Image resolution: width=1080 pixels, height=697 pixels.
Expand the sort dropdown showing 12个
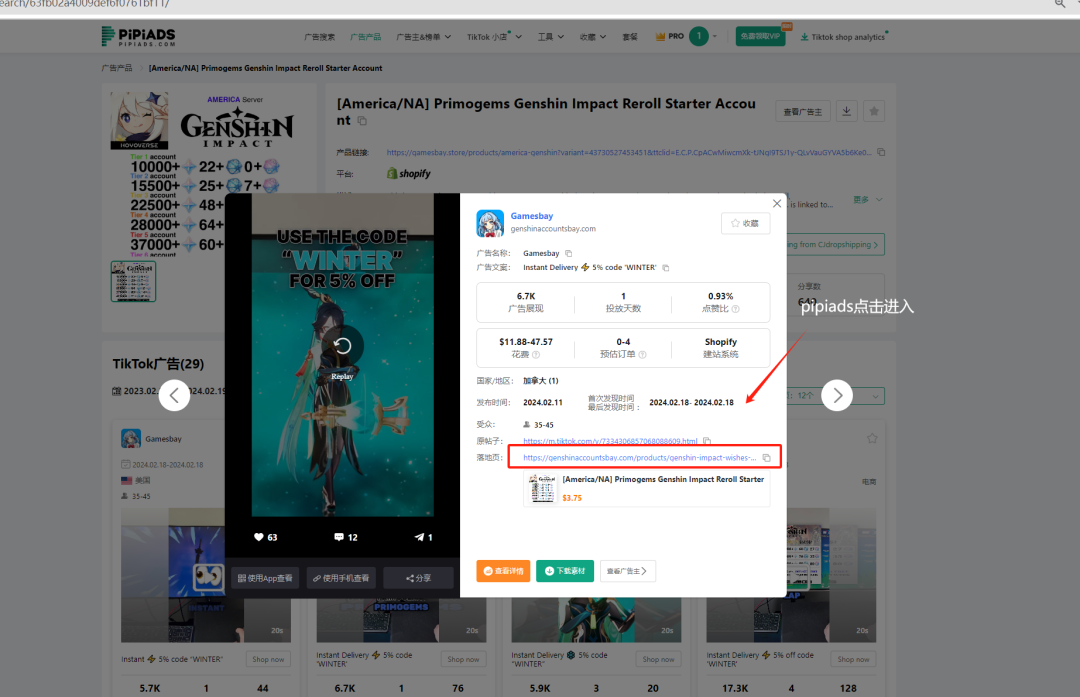pos(836,396)
